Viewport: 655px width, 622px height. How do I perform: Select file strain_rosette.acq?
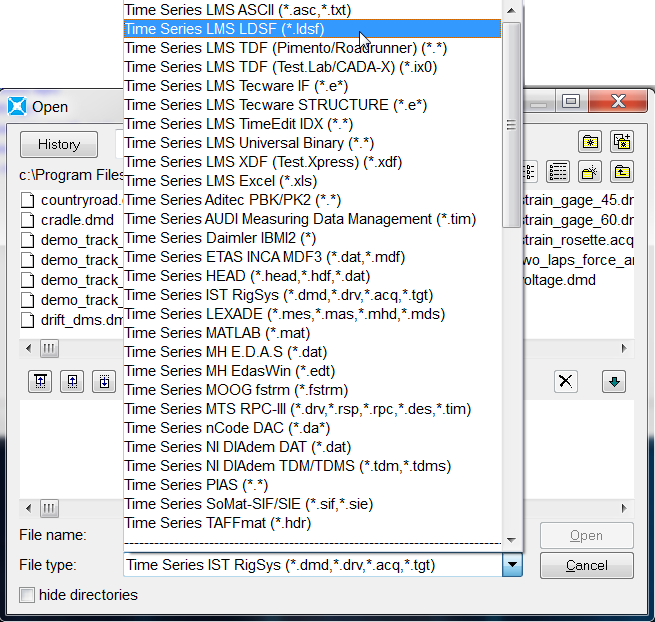click(x=578, y=240)
